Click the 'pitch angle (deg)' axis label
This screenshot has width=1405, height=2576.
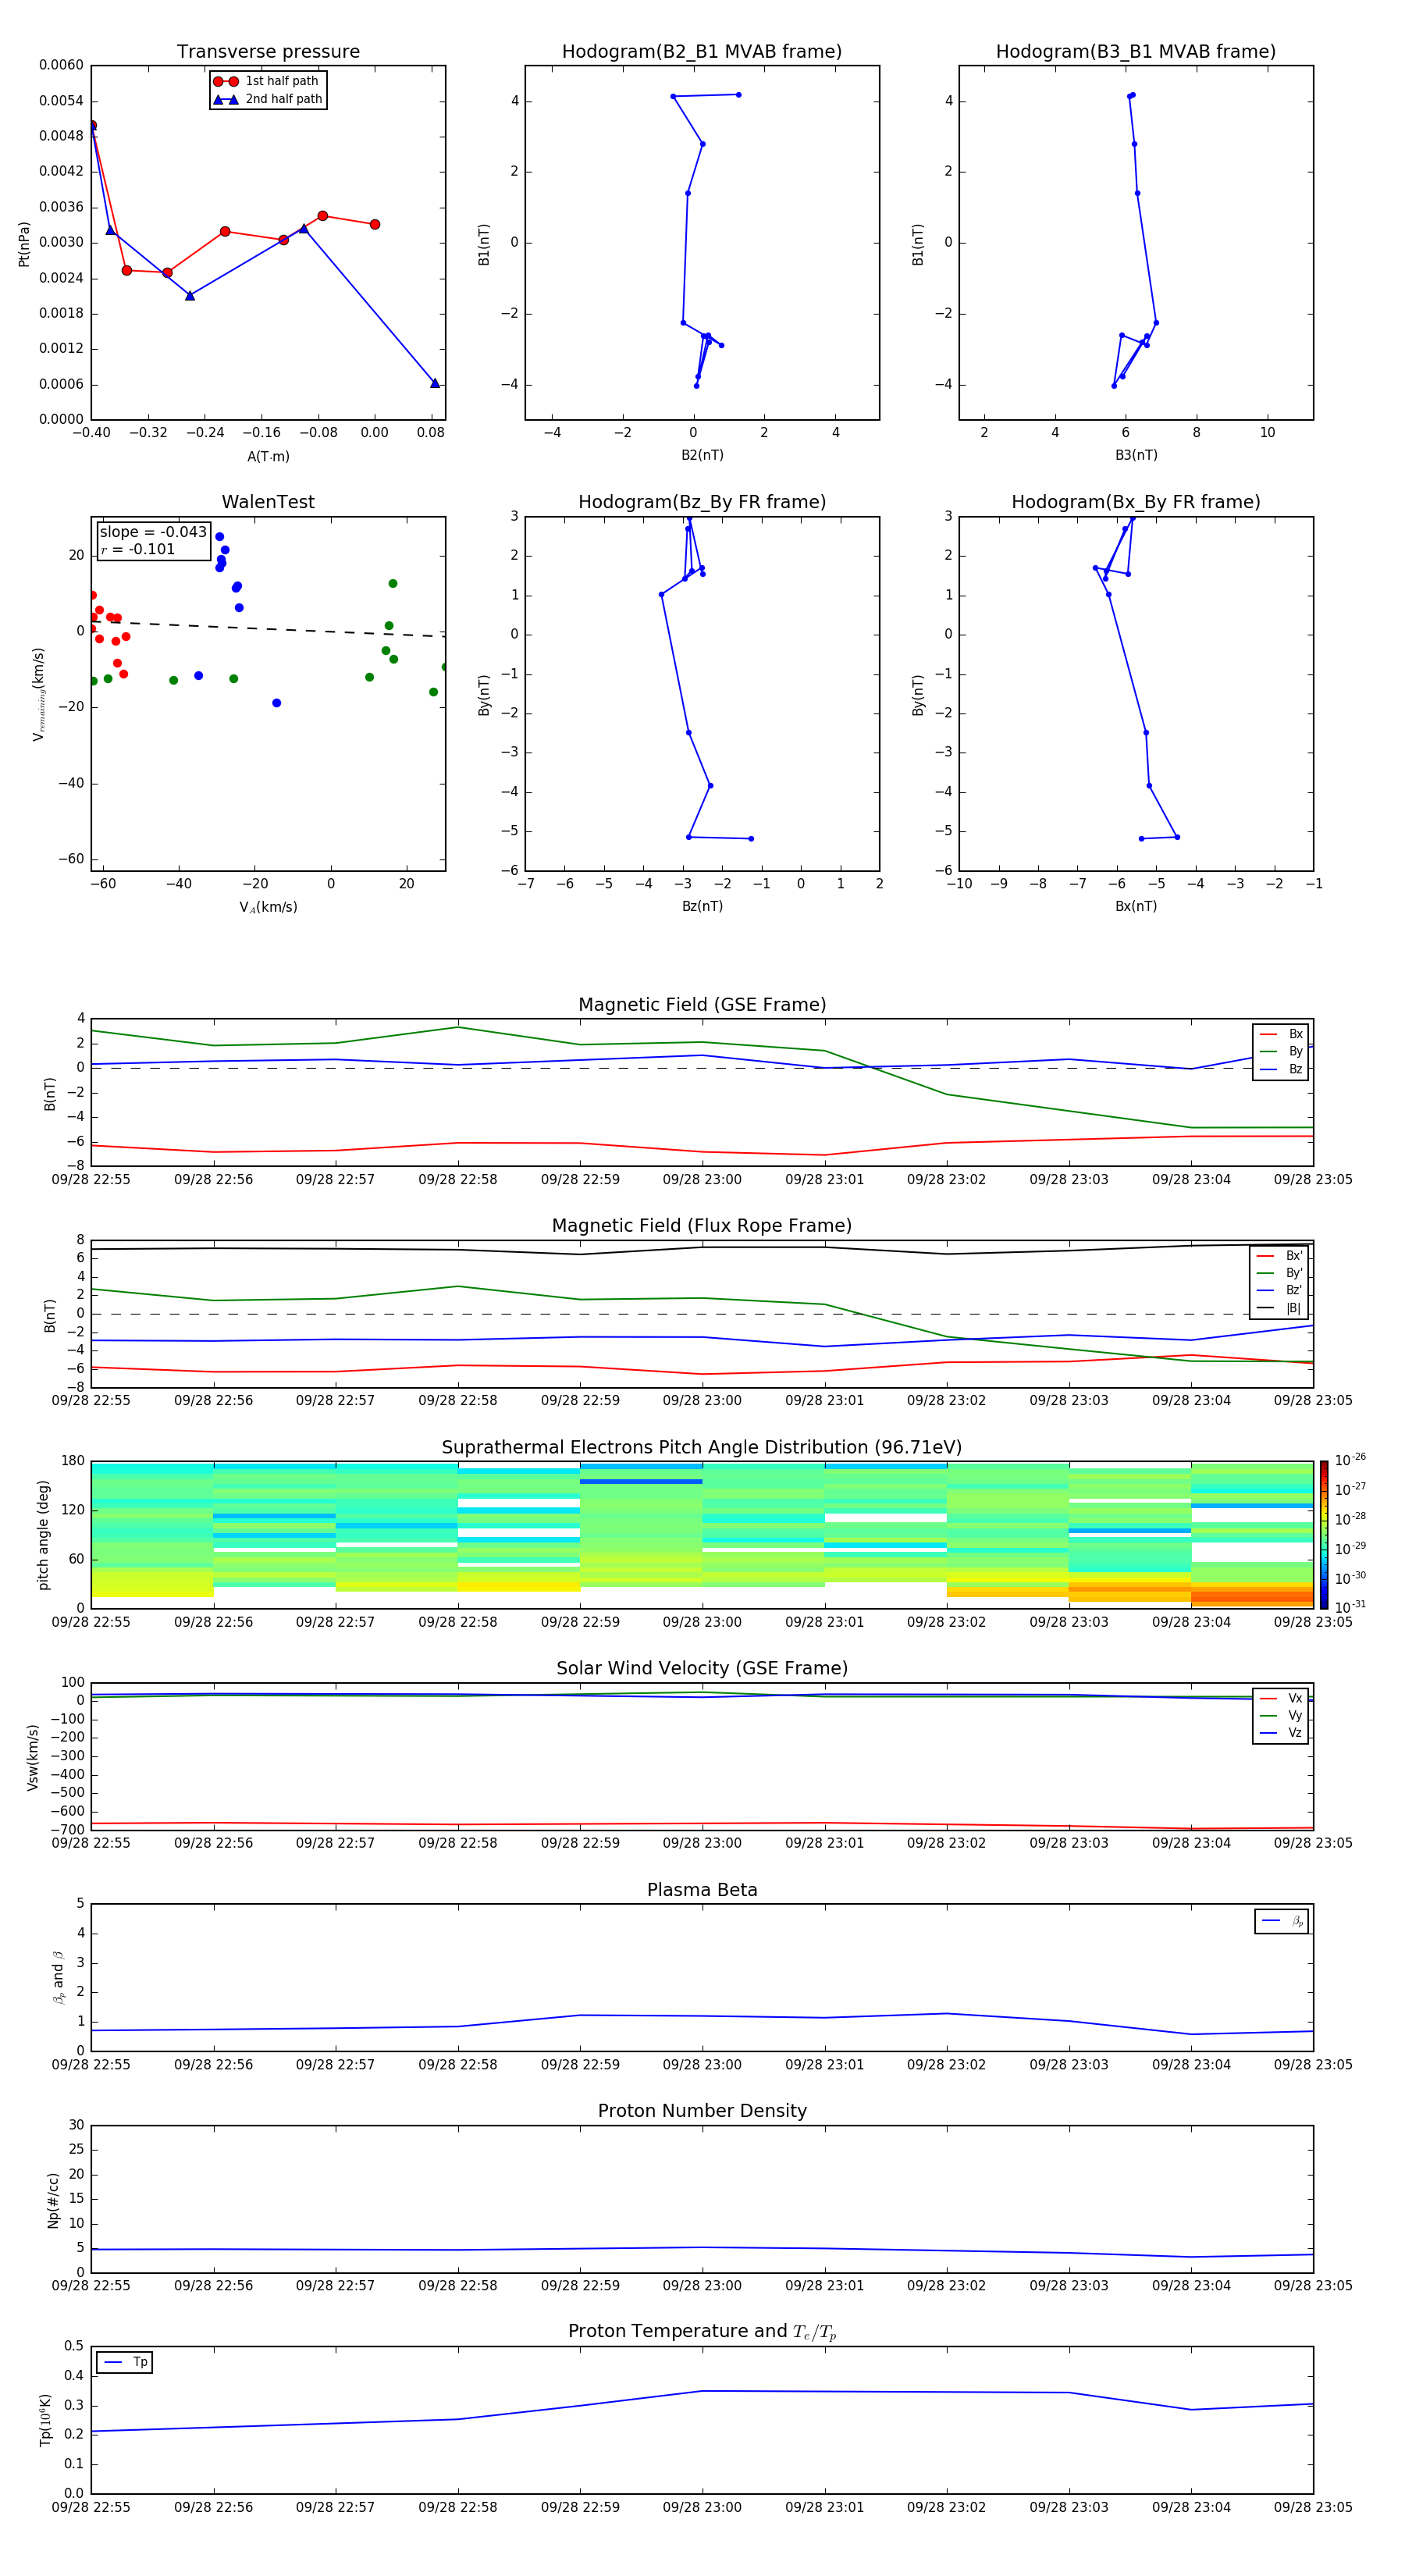43,1534
